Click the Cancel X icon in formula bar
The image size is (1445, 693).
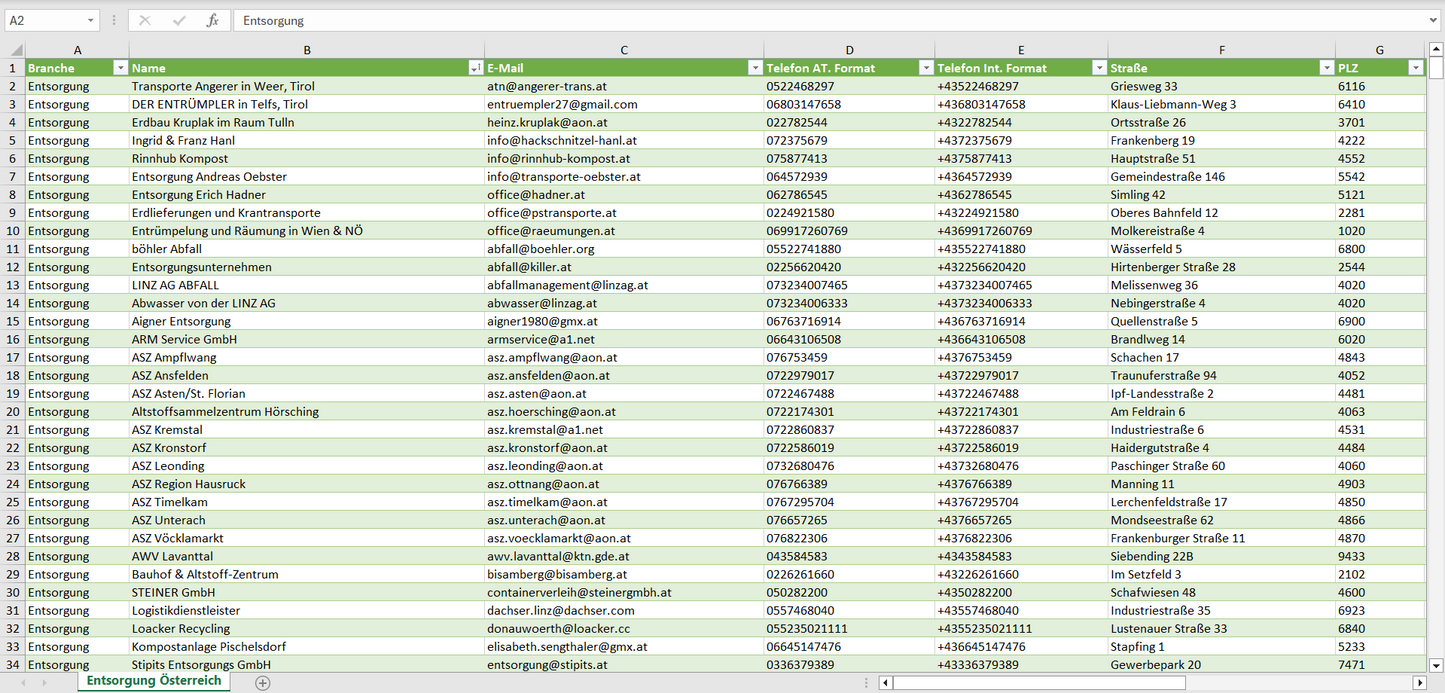point(145,20)
